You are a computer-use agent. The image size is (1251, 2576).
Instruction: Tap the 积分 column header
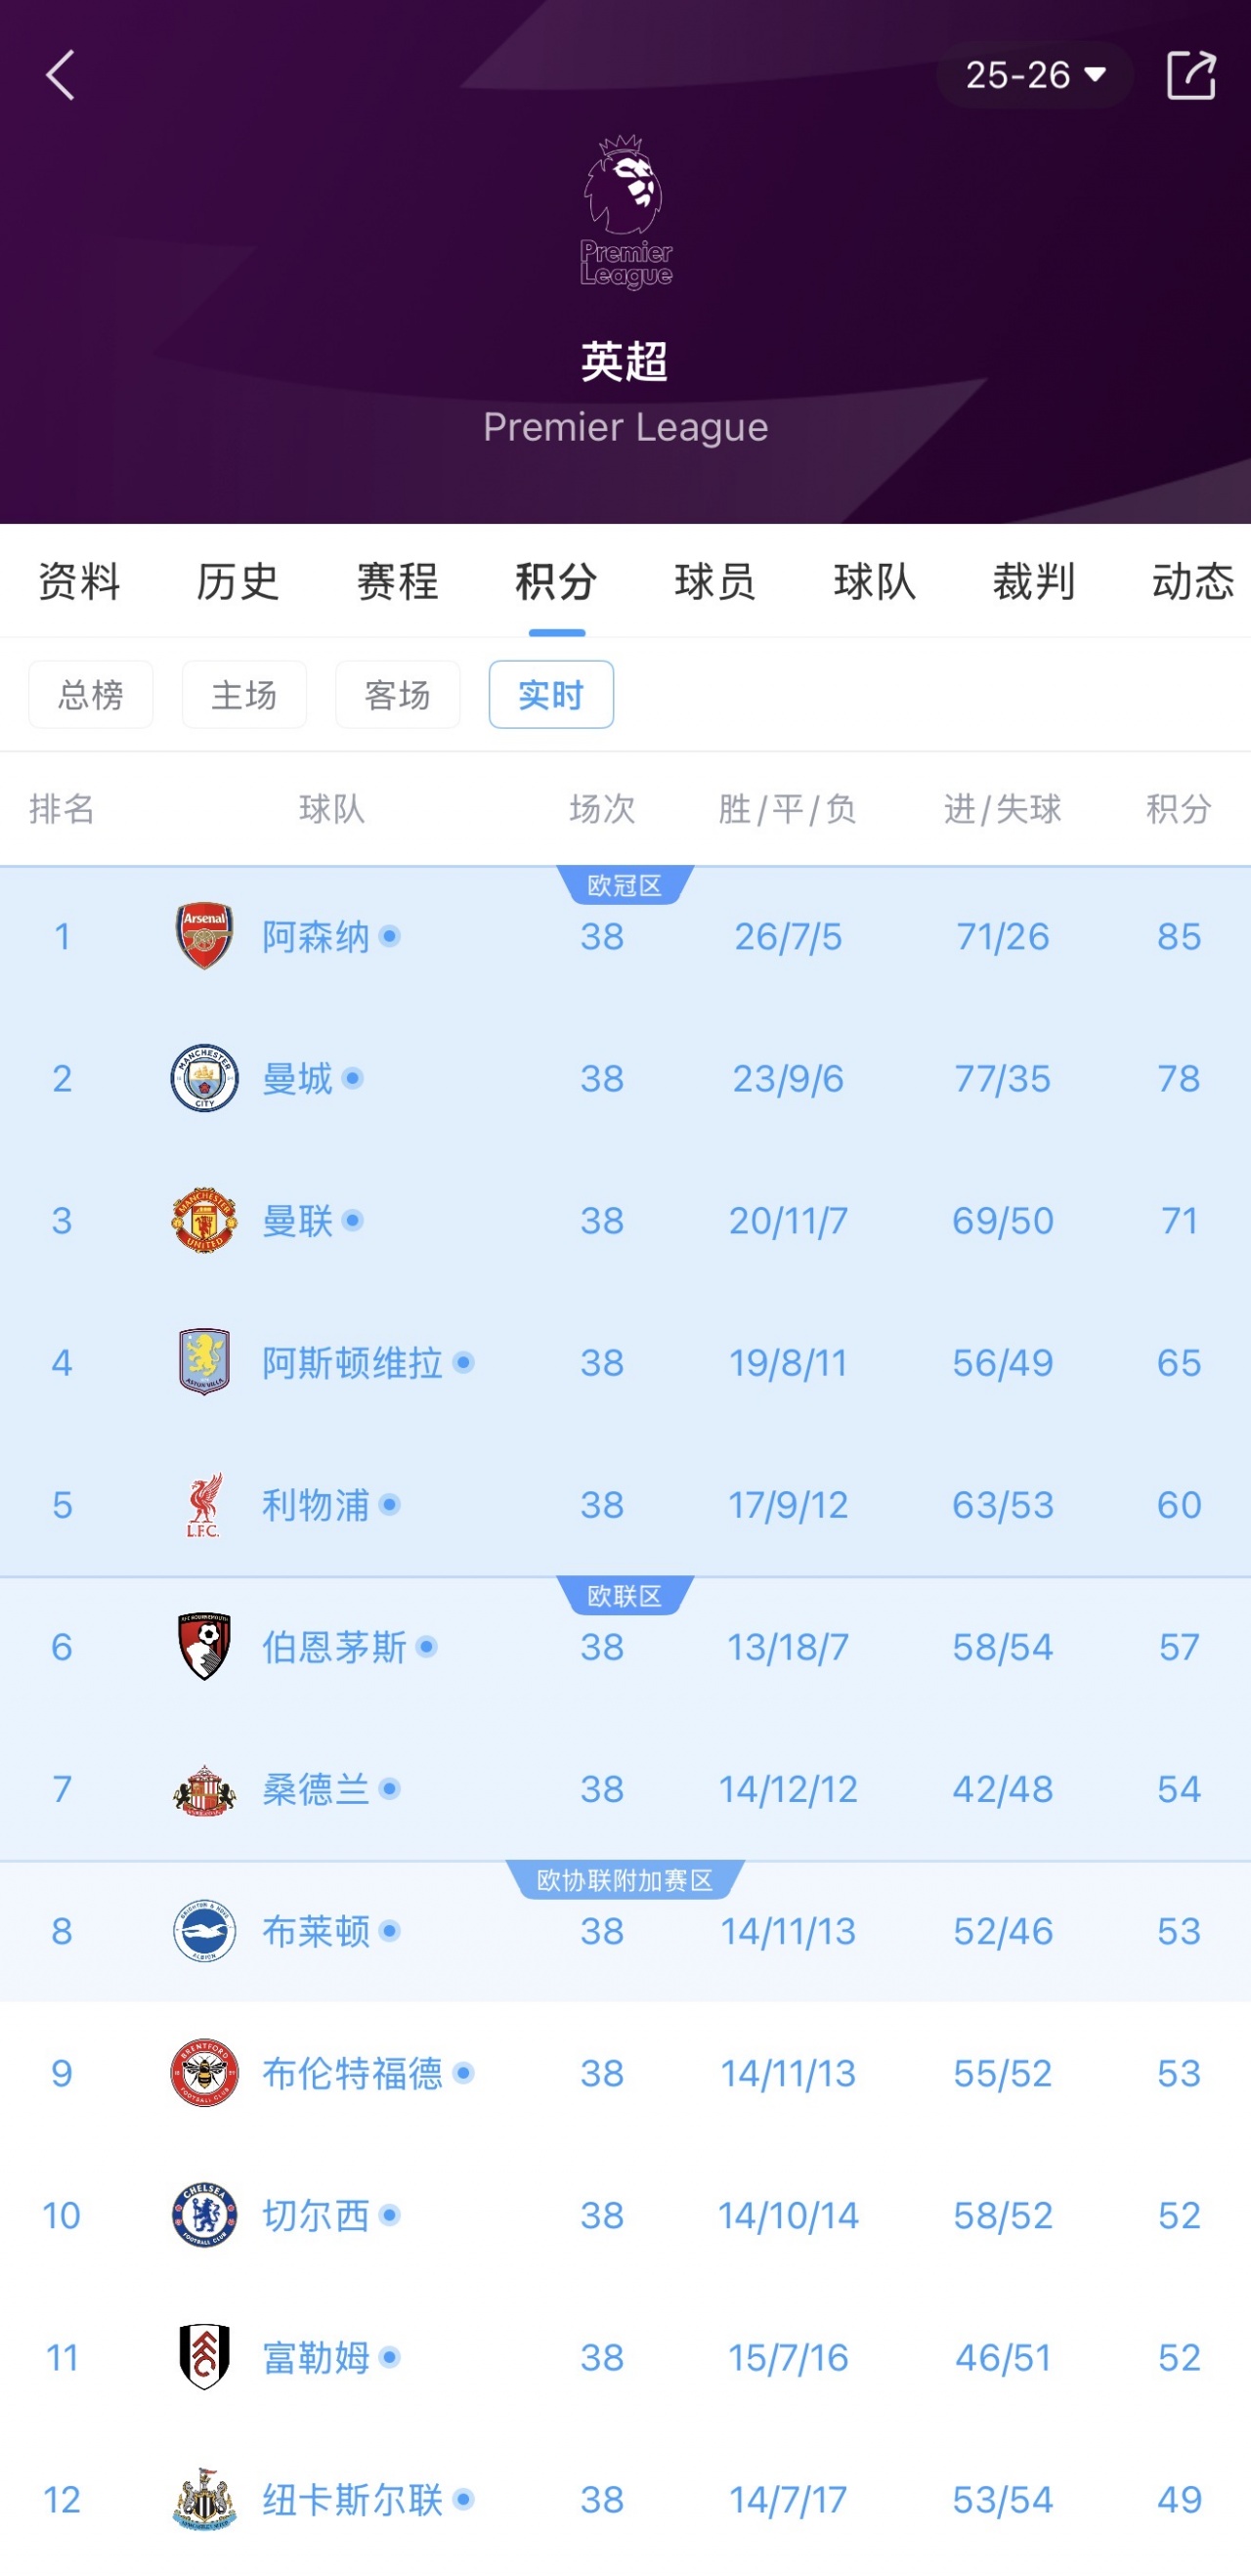(x=1179, y=808)
